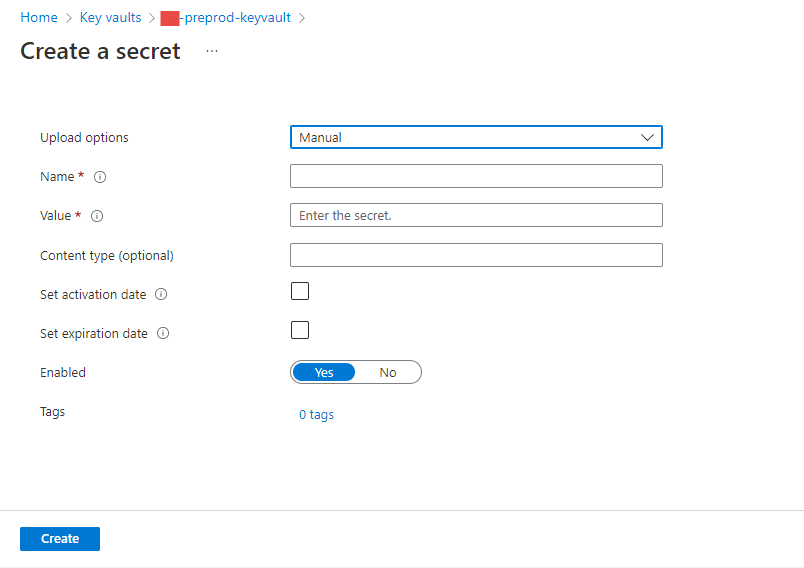This screenshot has height=568, width=804.
Task: Open the Upload options dropdown
Action: [x=476, y=137]
